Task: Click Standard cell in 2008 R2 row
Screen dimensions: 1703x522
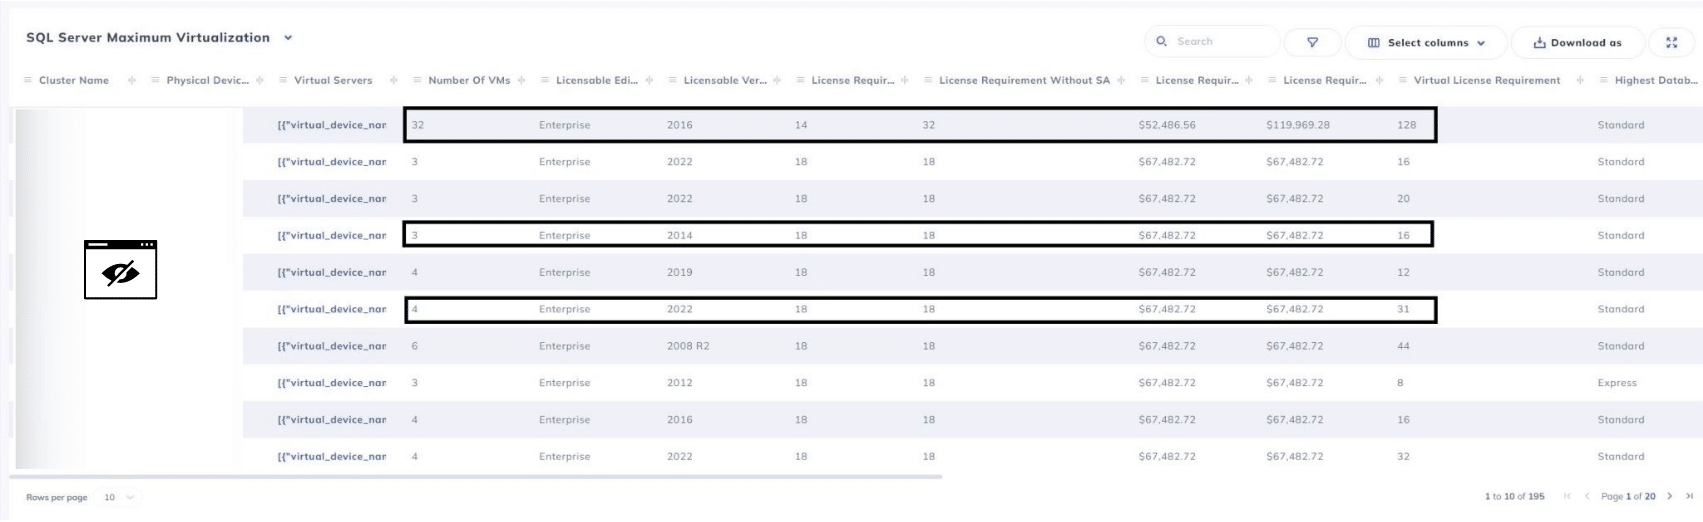Action: pos(1621,346)
